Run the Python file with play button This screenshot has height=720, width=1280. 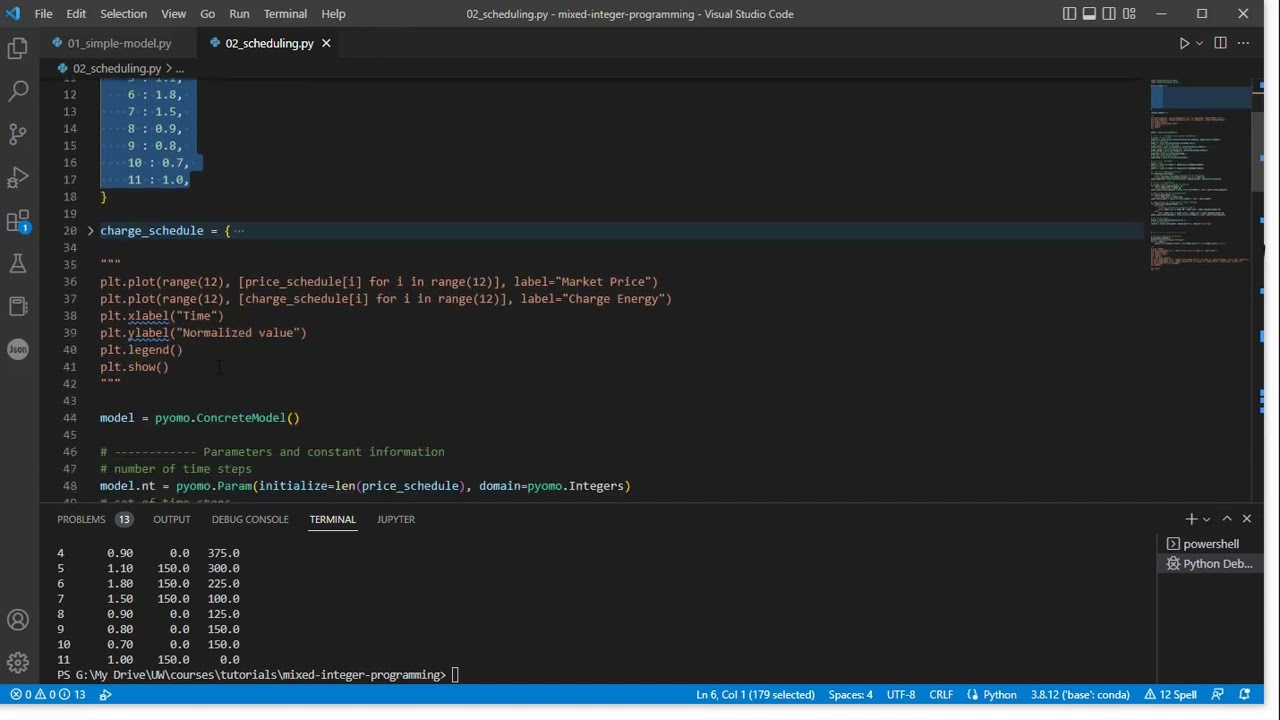1184,43
